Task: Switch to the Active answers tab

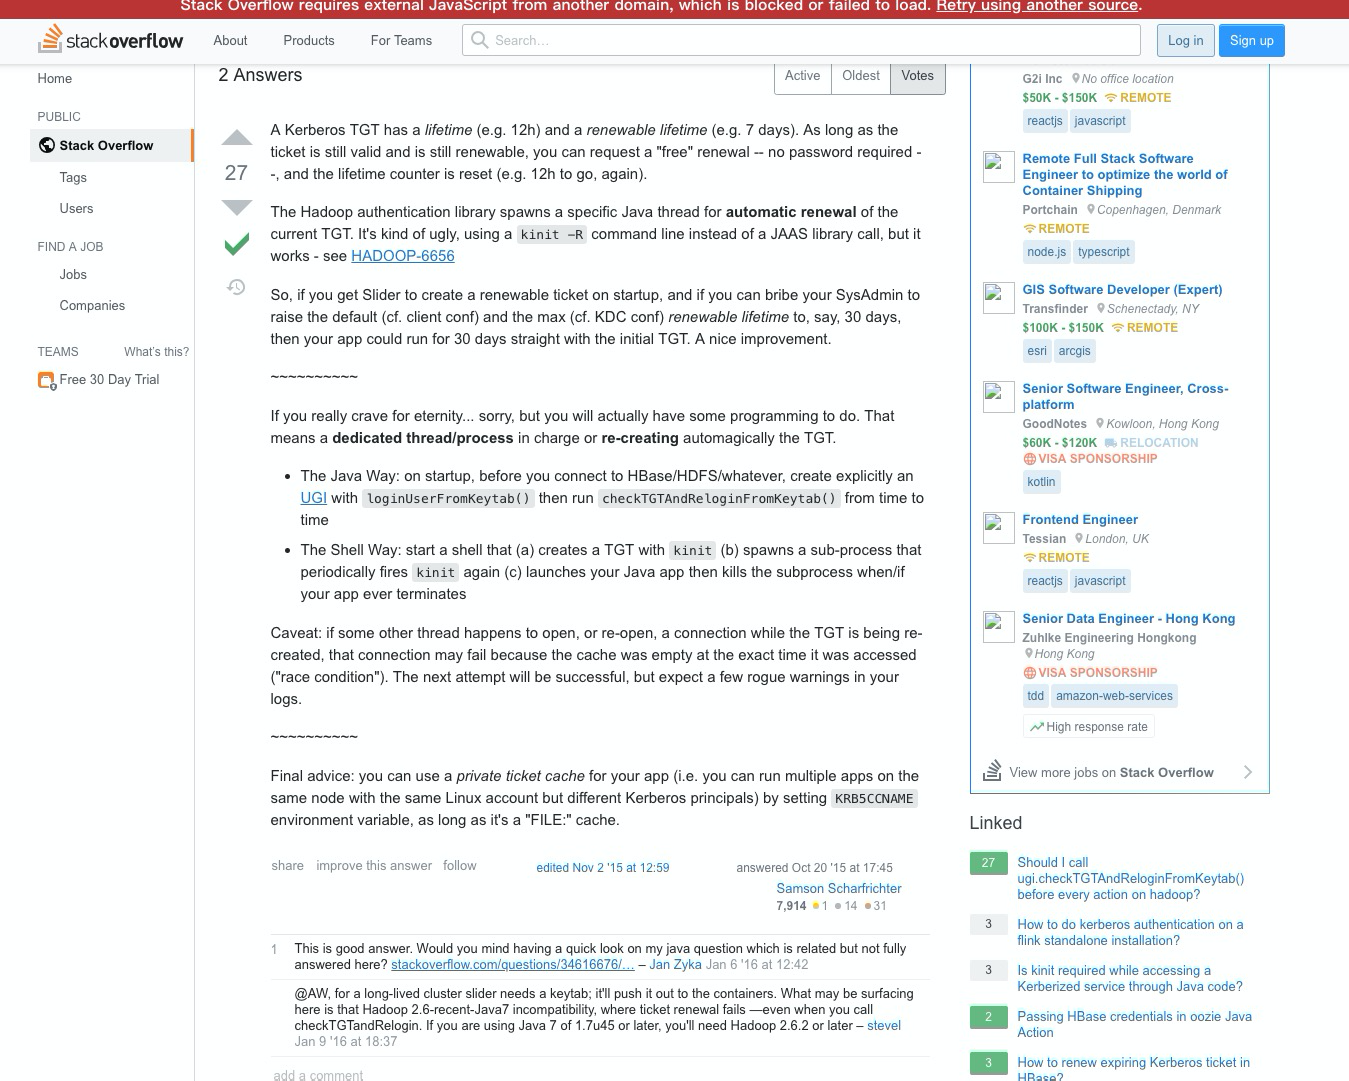Action: (x=802, y=75)
